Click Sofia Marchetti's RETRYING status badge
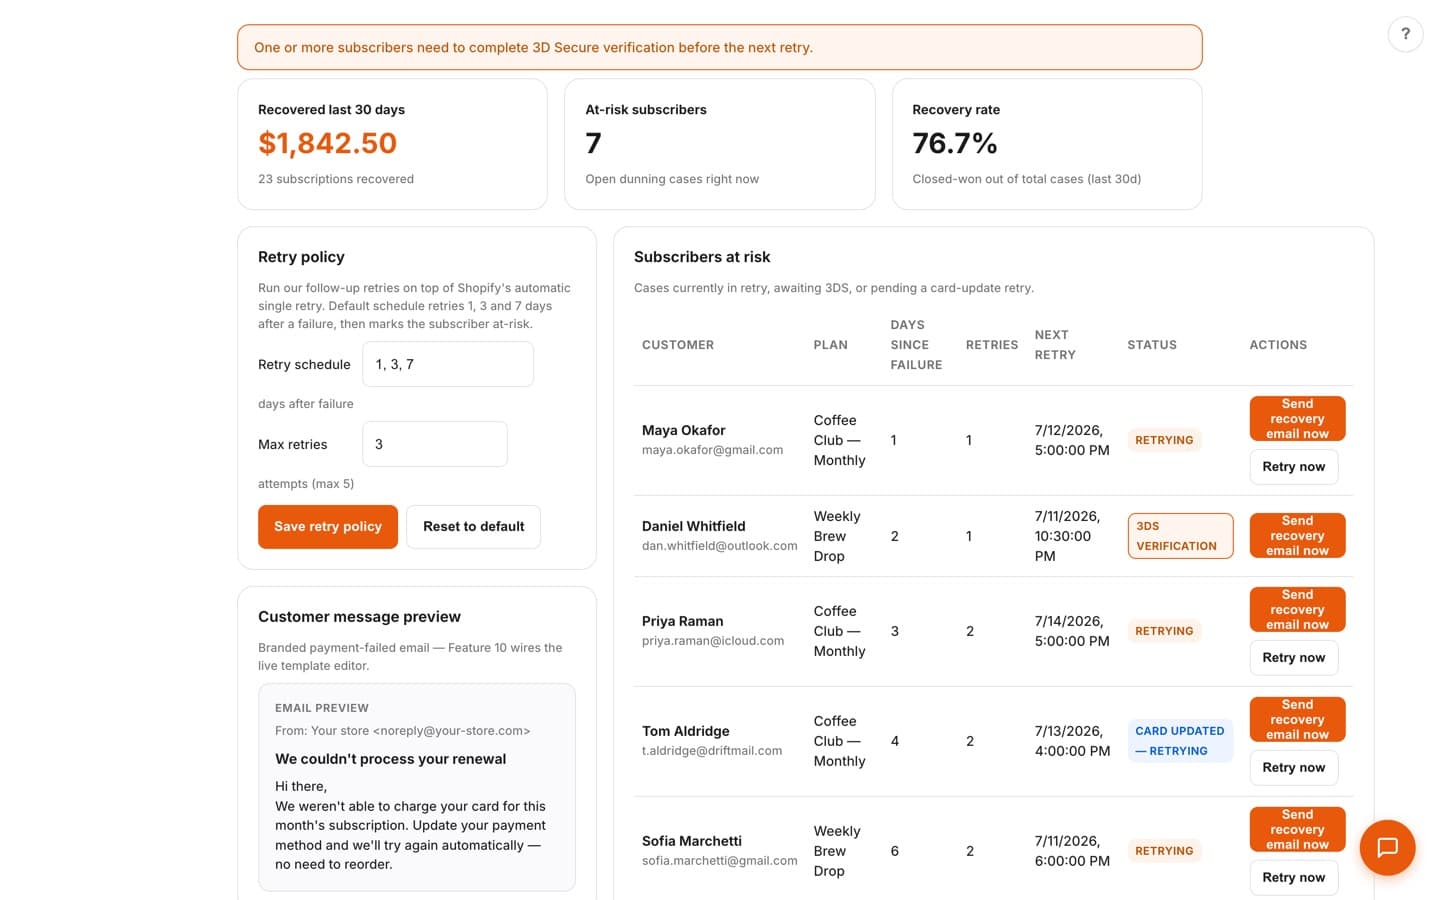The image size is (1440, 900). tap(1164, 851)
